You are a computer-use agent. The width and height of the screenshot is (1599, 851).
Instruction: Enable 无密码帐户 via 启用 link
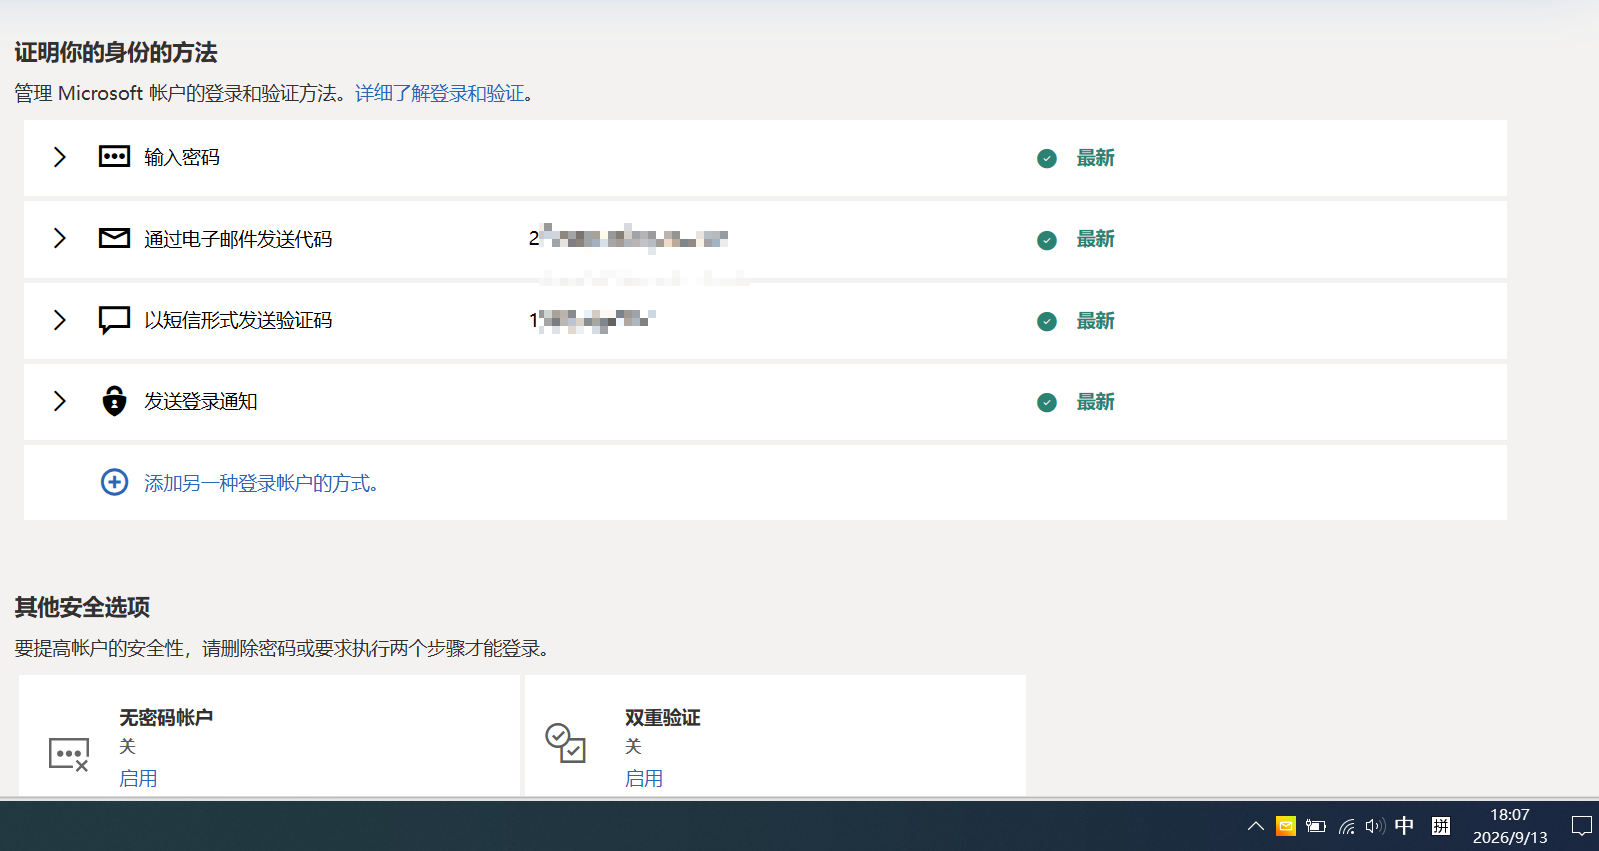tap(138, 778)
